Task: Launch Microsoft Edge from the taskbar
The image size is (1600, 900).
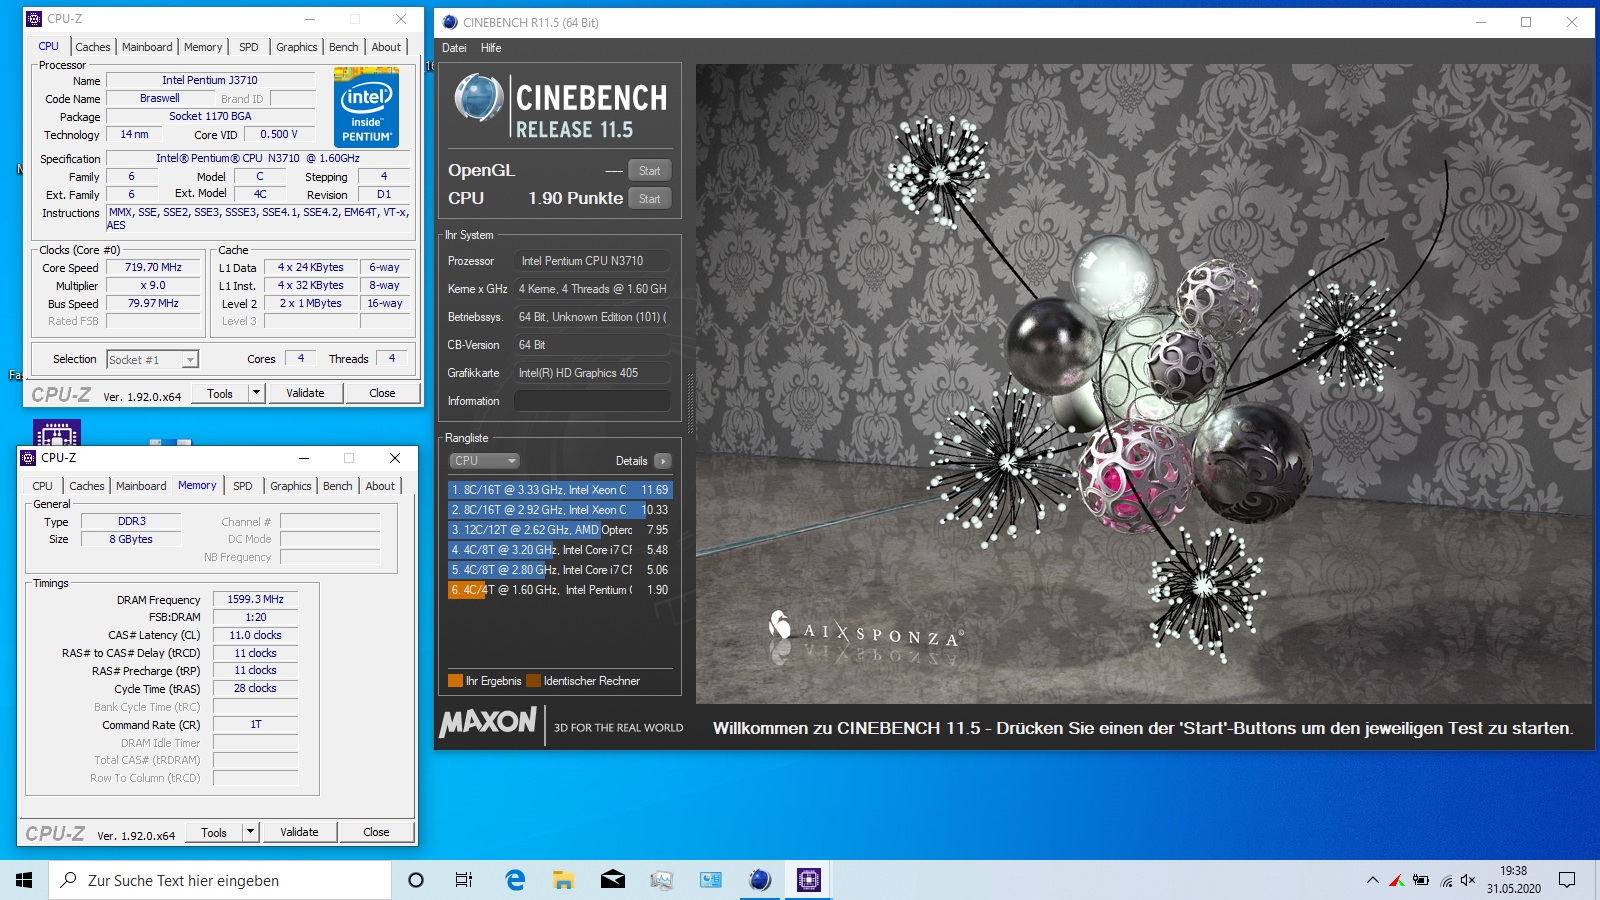Action: tap(515, 880)
